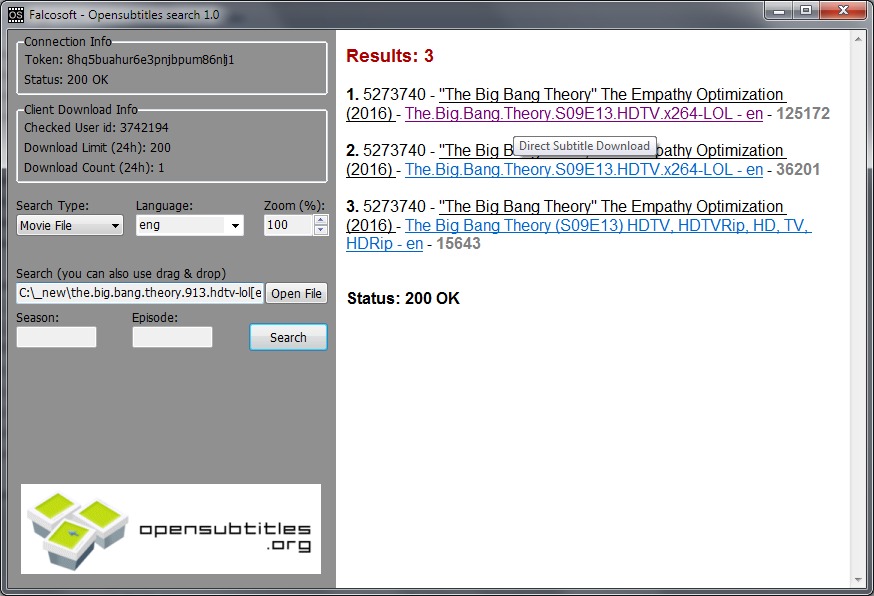
Task: Open result 3 Empathy Optimization title link
Action: [x=611, y=206]
